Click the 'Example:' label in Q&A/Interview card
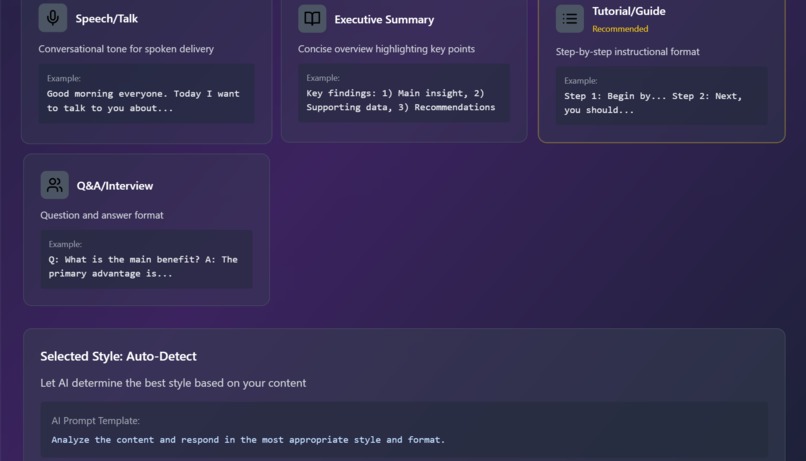The width and height of the screenshot is (806, 461). (x=65, y=244)
